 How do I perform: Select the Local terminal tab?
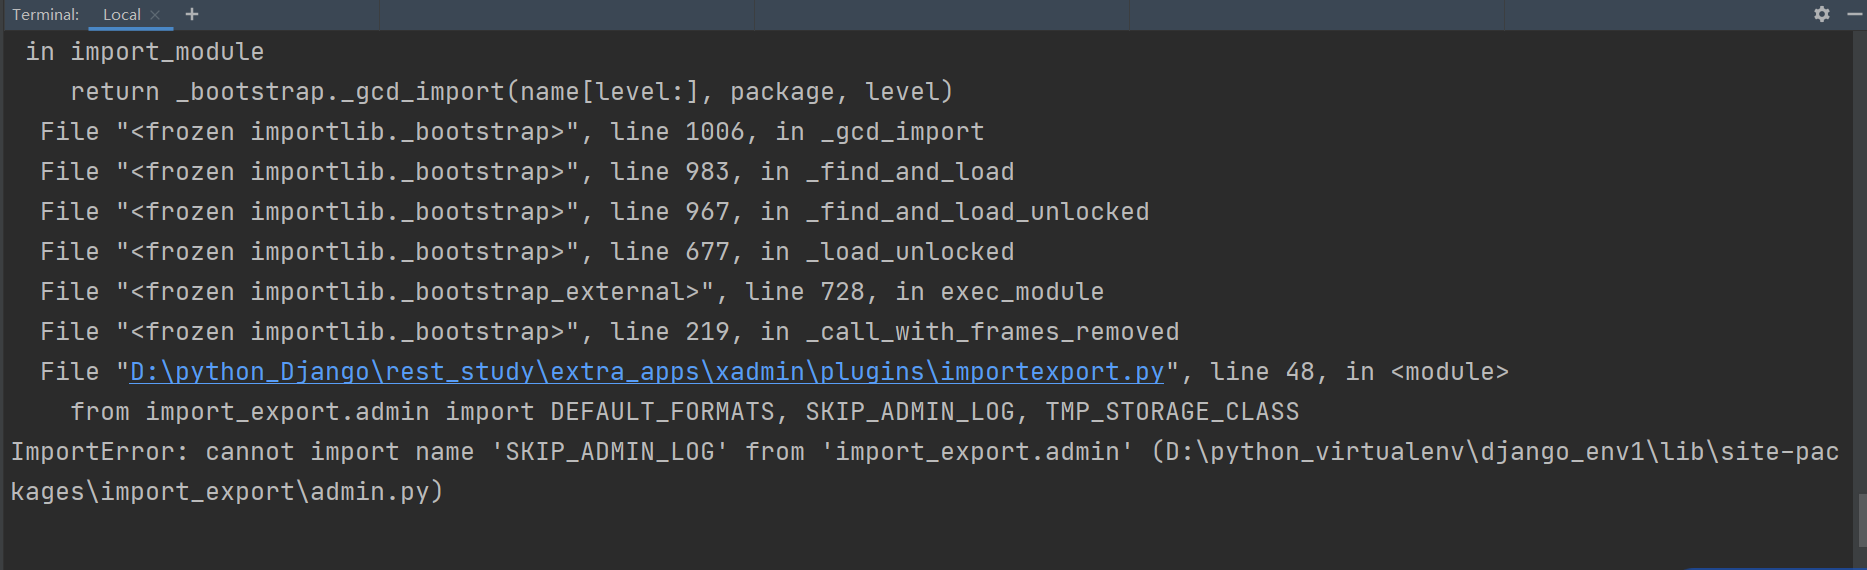tap(121, 15)
